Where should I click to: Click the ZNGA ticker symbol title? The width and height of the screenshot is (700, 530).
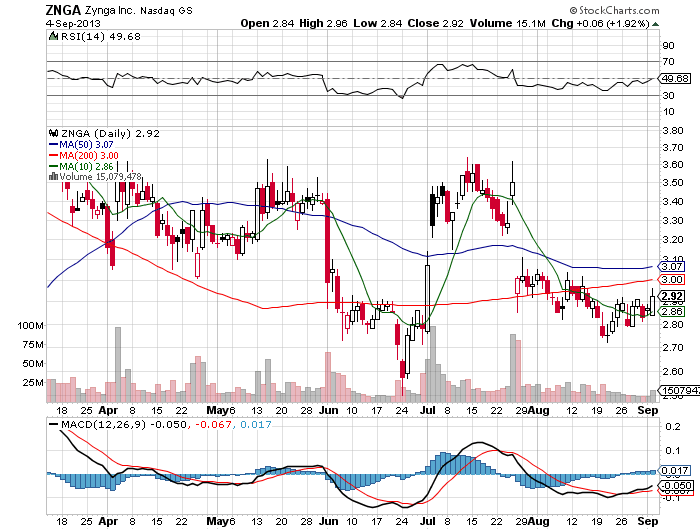pyautogui.click(x=63, y=10)
